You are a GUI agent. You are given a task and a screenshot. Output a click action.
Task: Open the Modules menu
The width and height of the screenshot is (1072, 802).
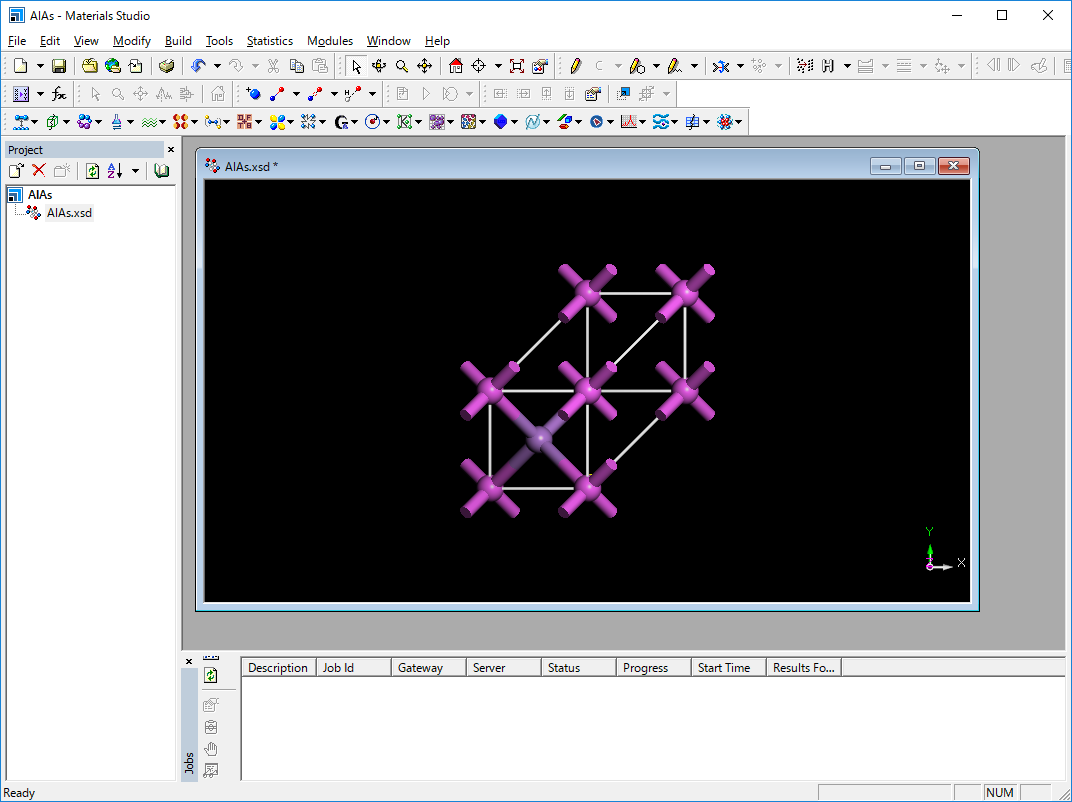(x=329, y=41)
